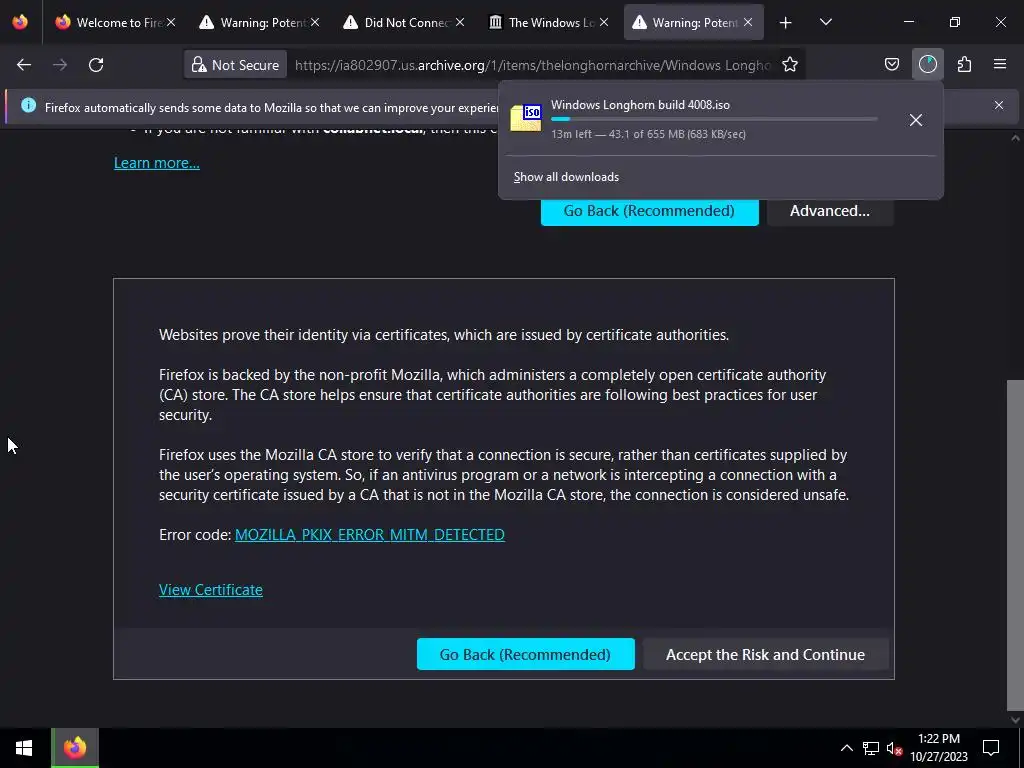Click the archive.org URL address field

click(x=532, y=65)
